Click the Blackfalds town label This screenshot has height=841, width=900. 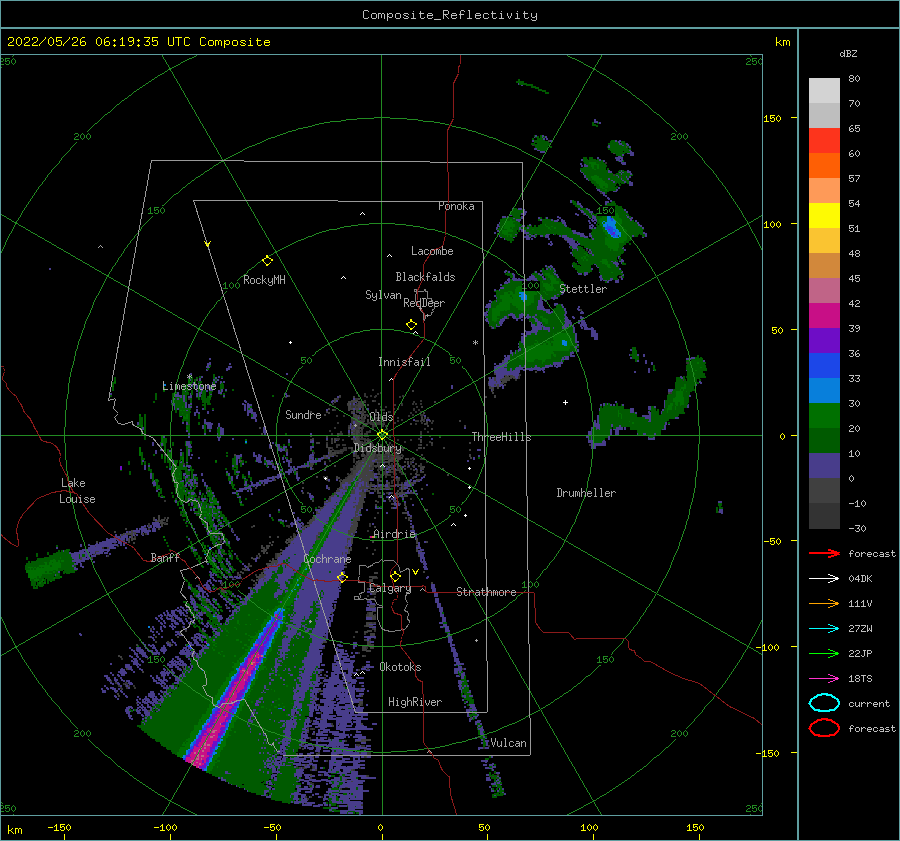point(425,277)
